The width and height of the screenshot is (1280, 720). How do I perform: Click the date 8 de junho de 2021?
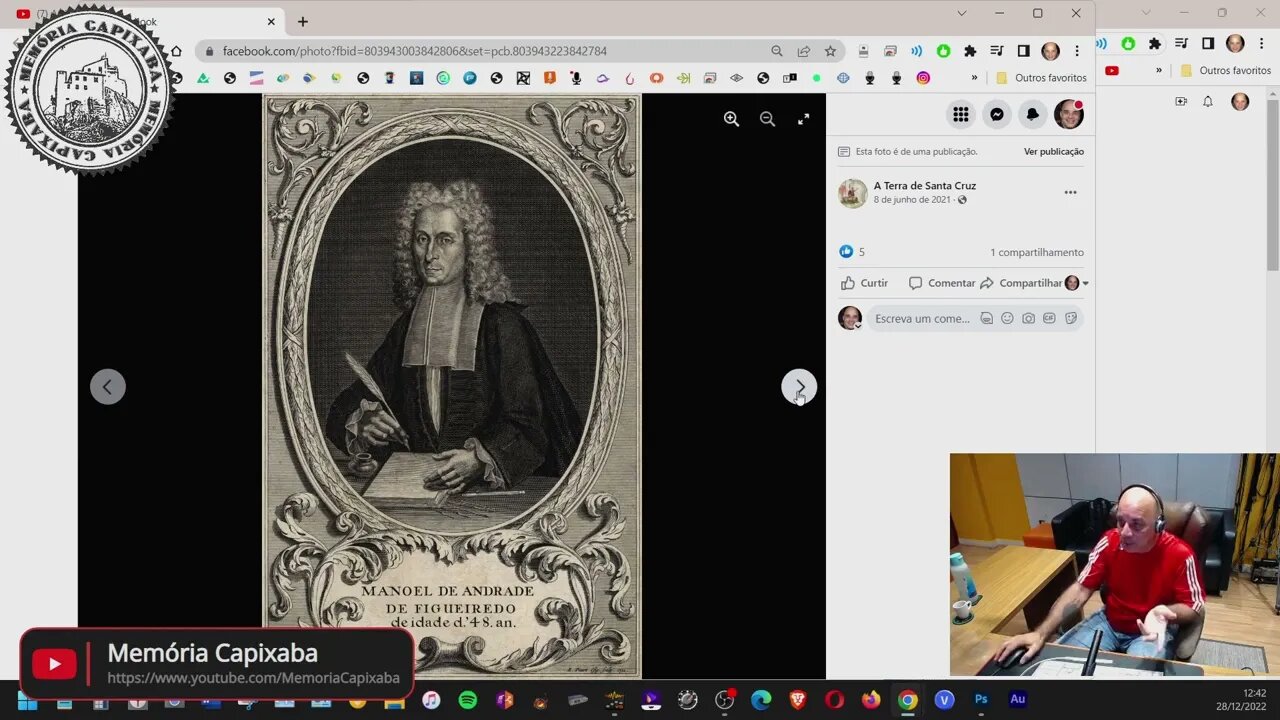912,200
